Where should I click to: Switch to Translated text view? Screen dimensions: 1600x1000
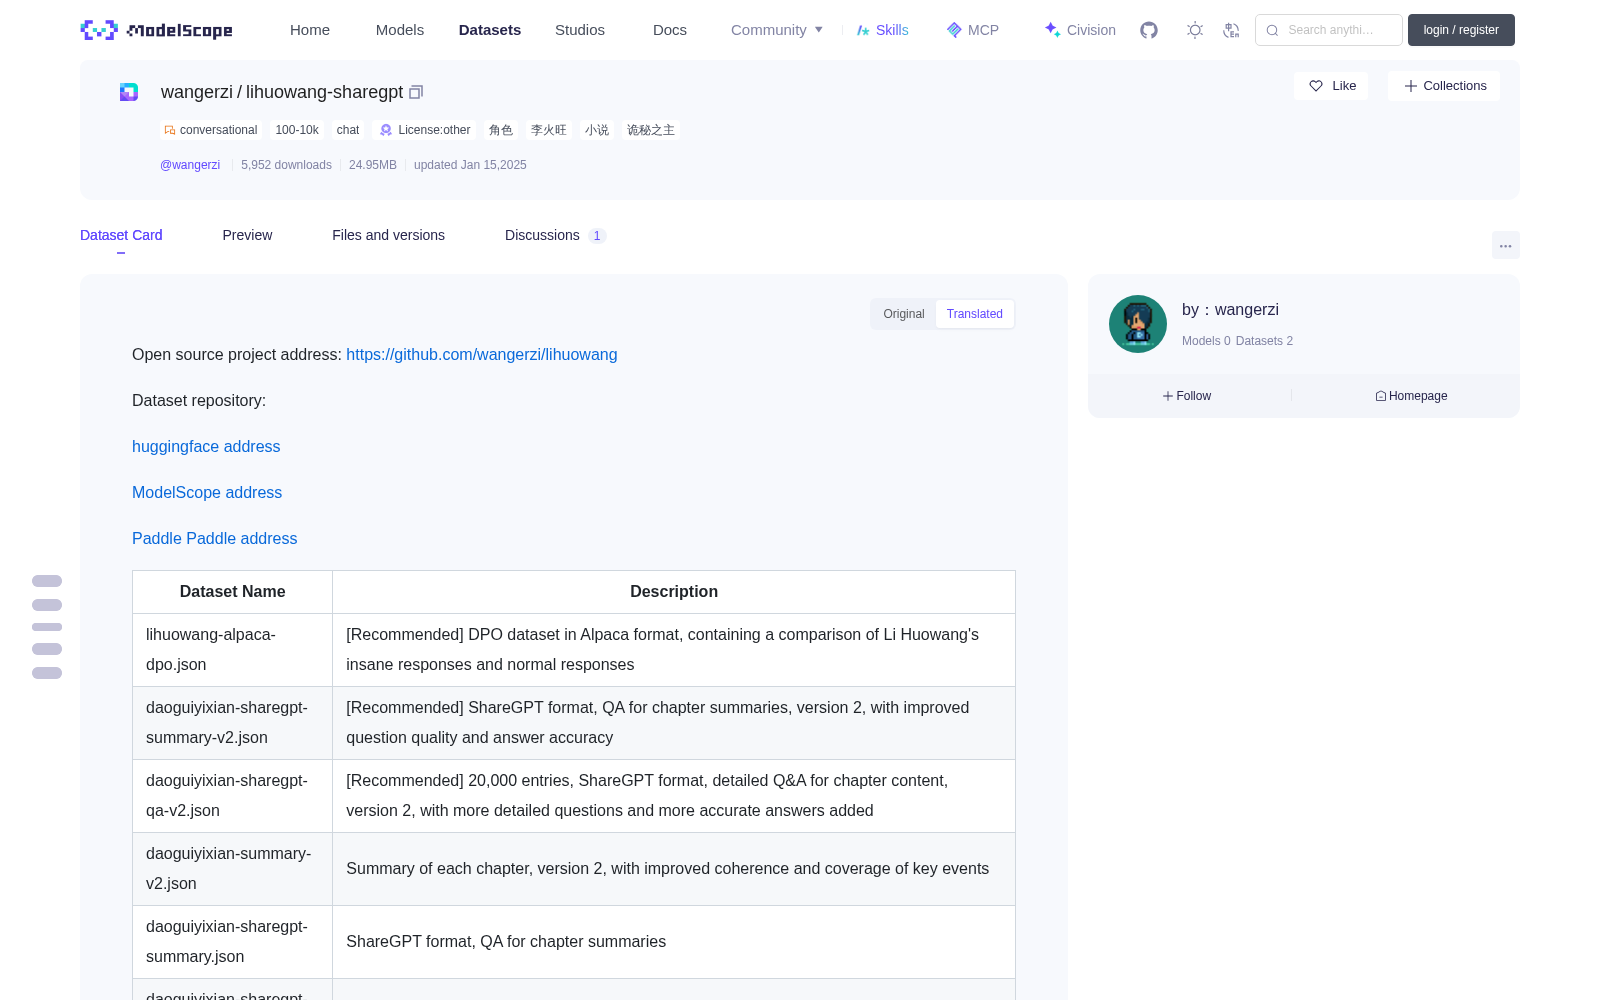[975, 314]
